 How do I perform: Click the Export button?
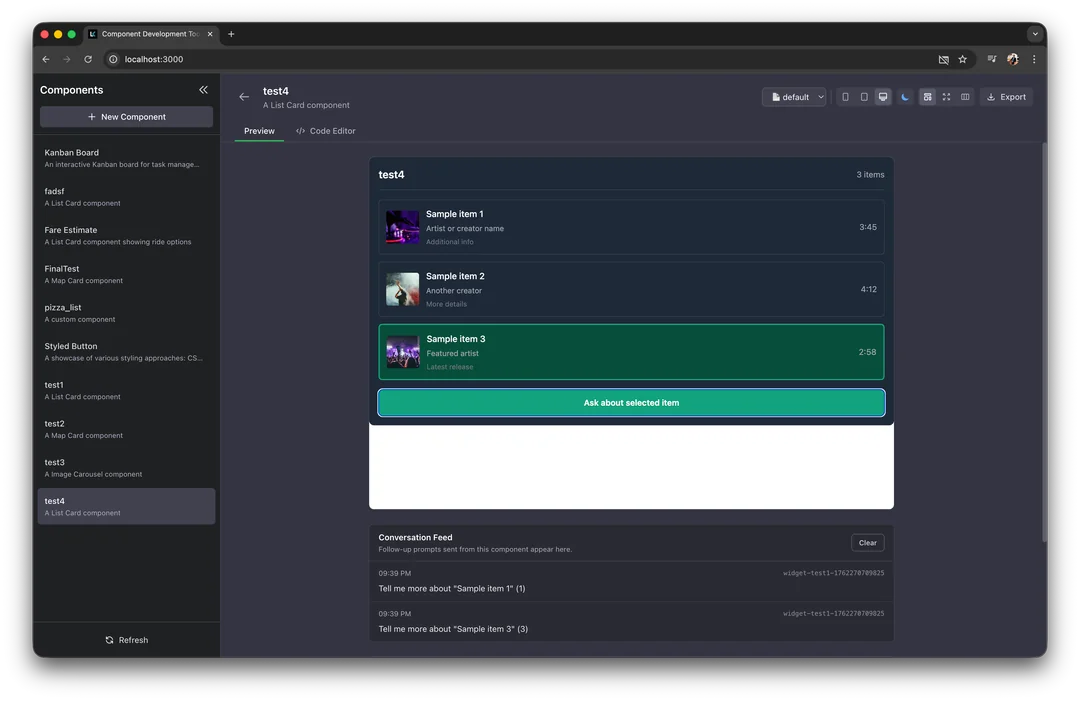[1006, 96]
